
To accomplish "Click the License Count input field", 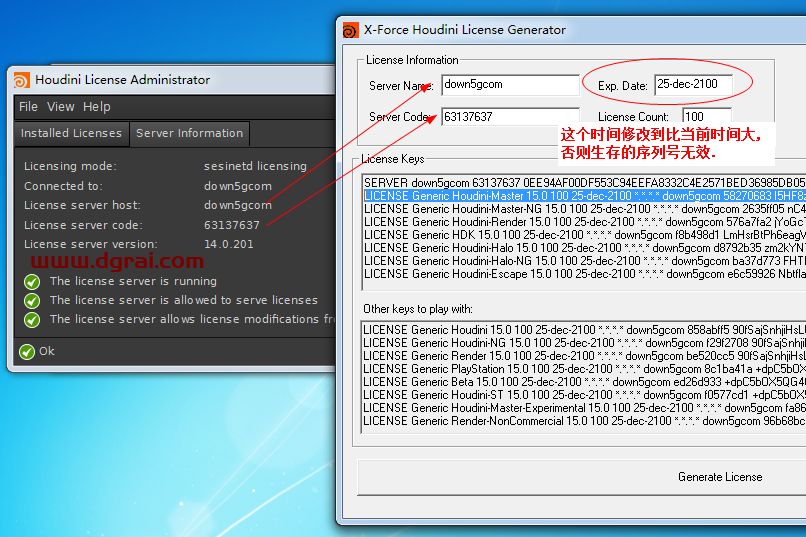I will click(707, 117).
